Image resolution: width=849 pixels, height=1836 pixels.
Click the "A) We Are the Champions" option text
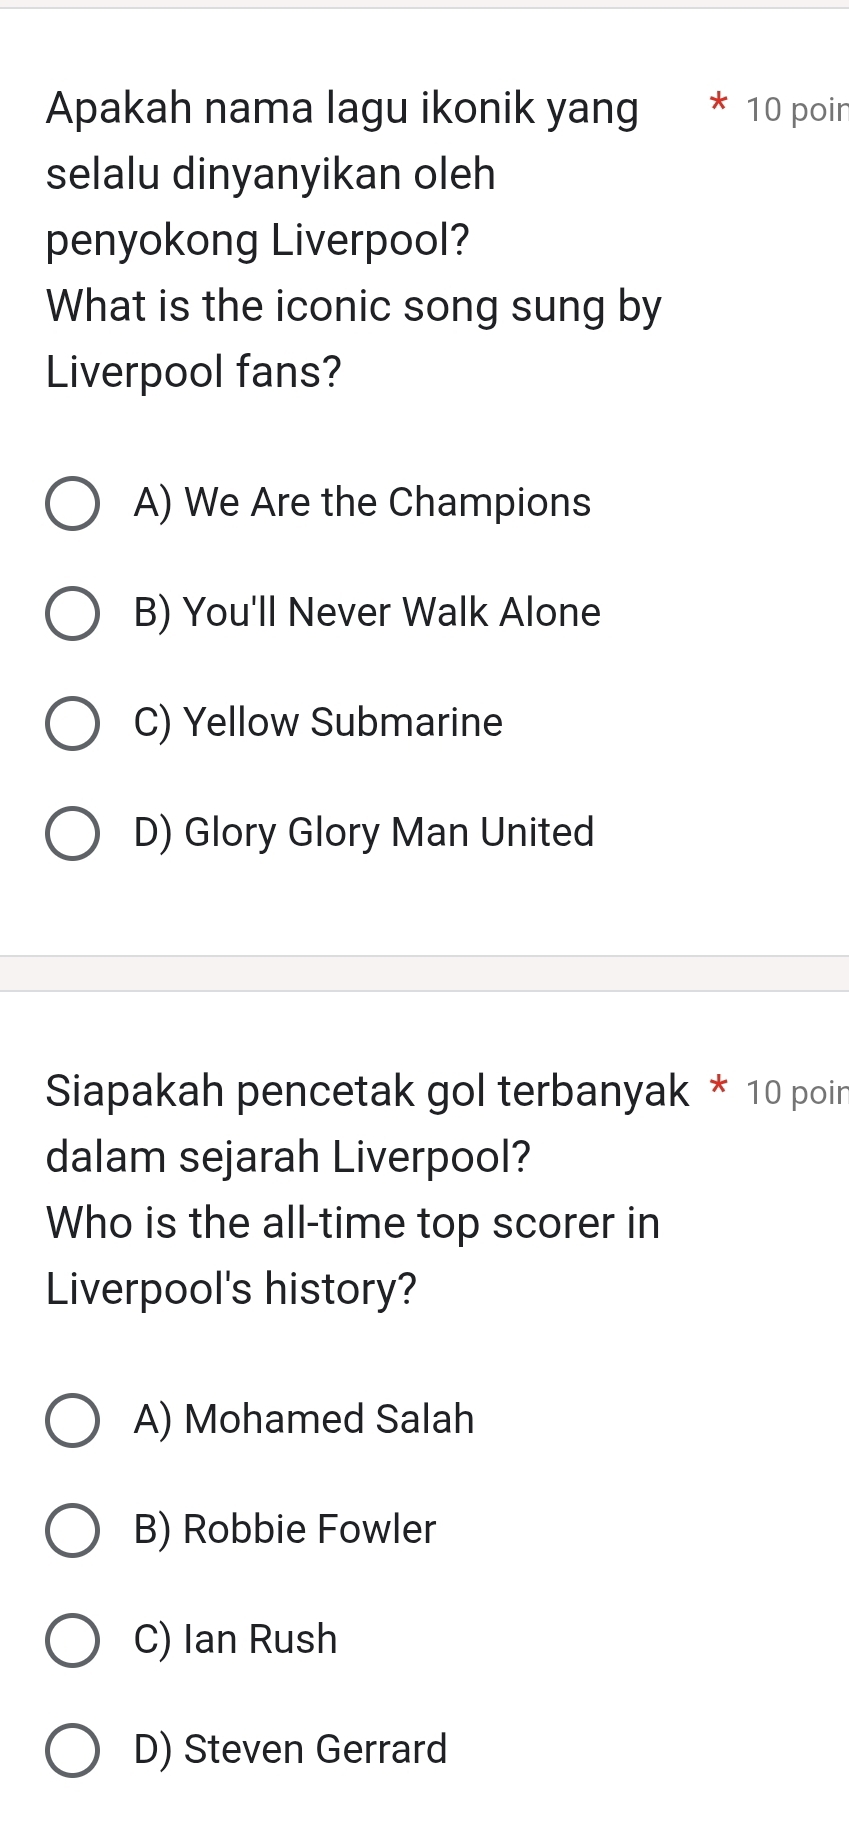point(362,502)
